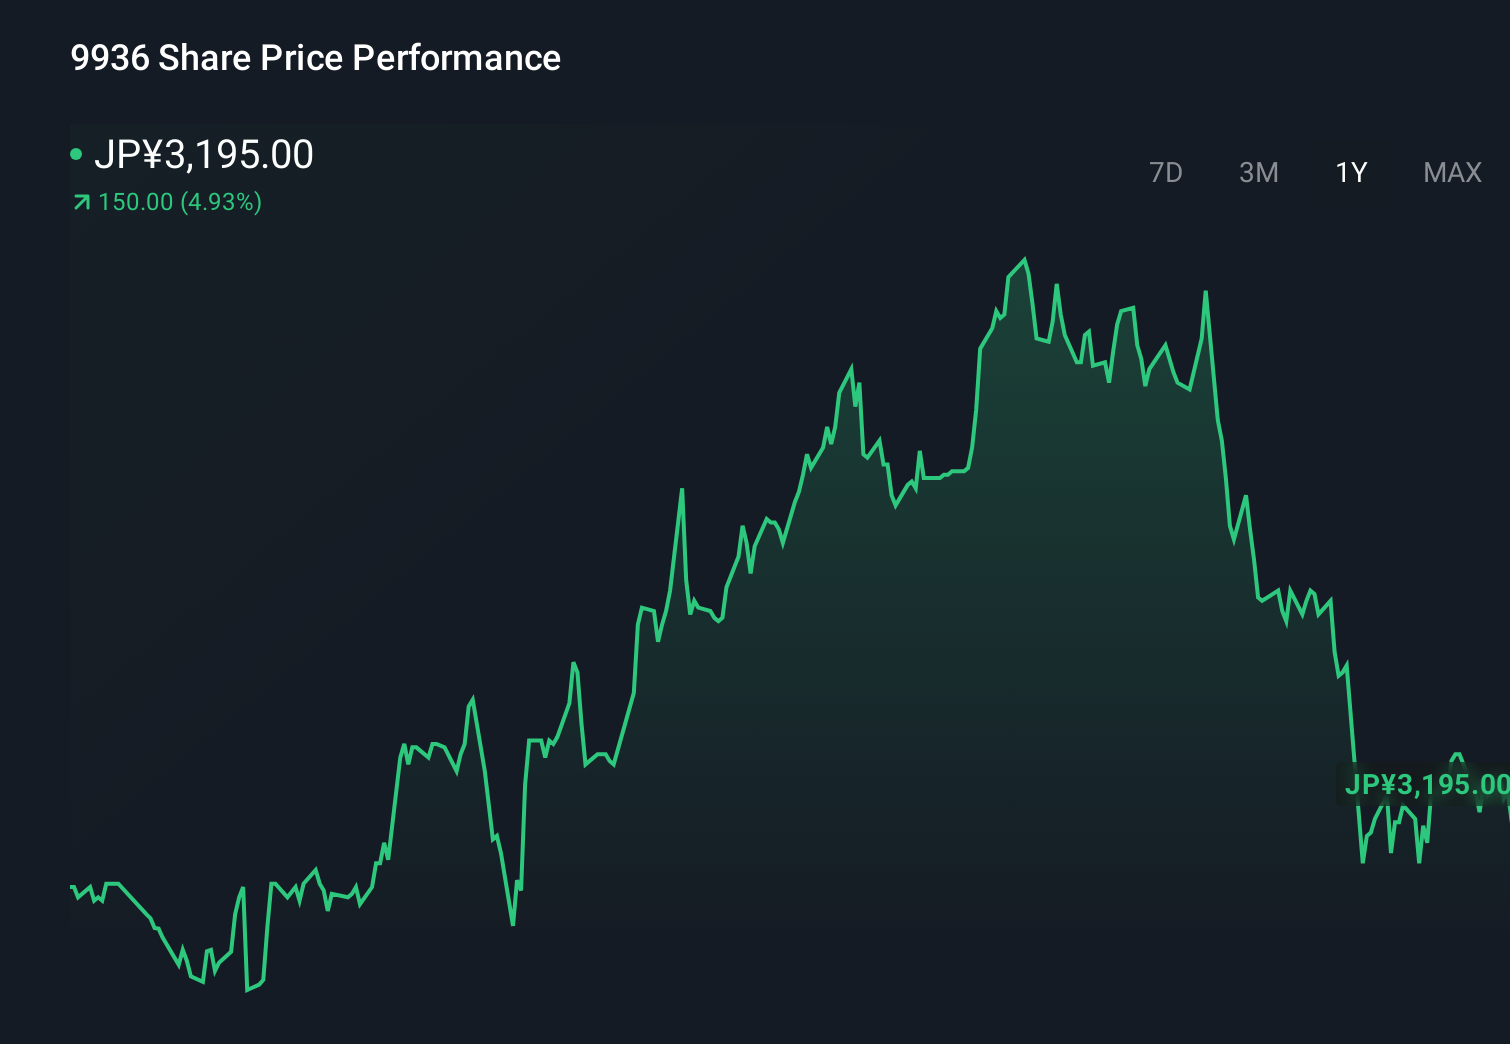The height and width of the screenshot is (1044, 1510).
Task: Select the MAX time range
Action: [1451, 172]
